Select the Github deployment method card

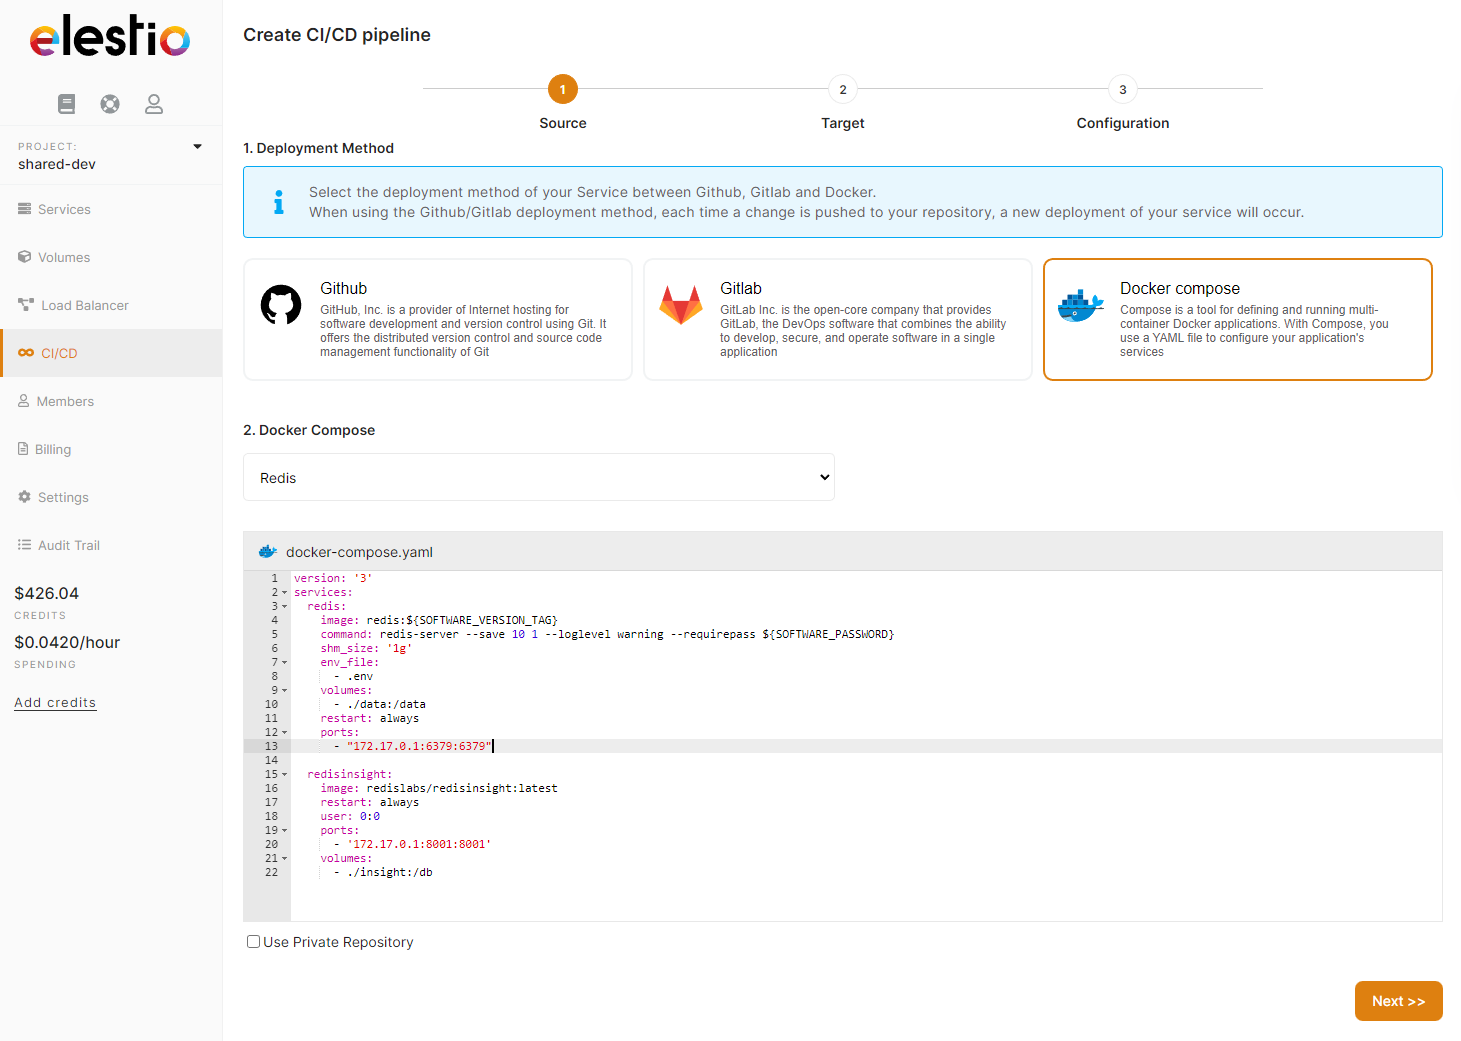coord(438,320)
